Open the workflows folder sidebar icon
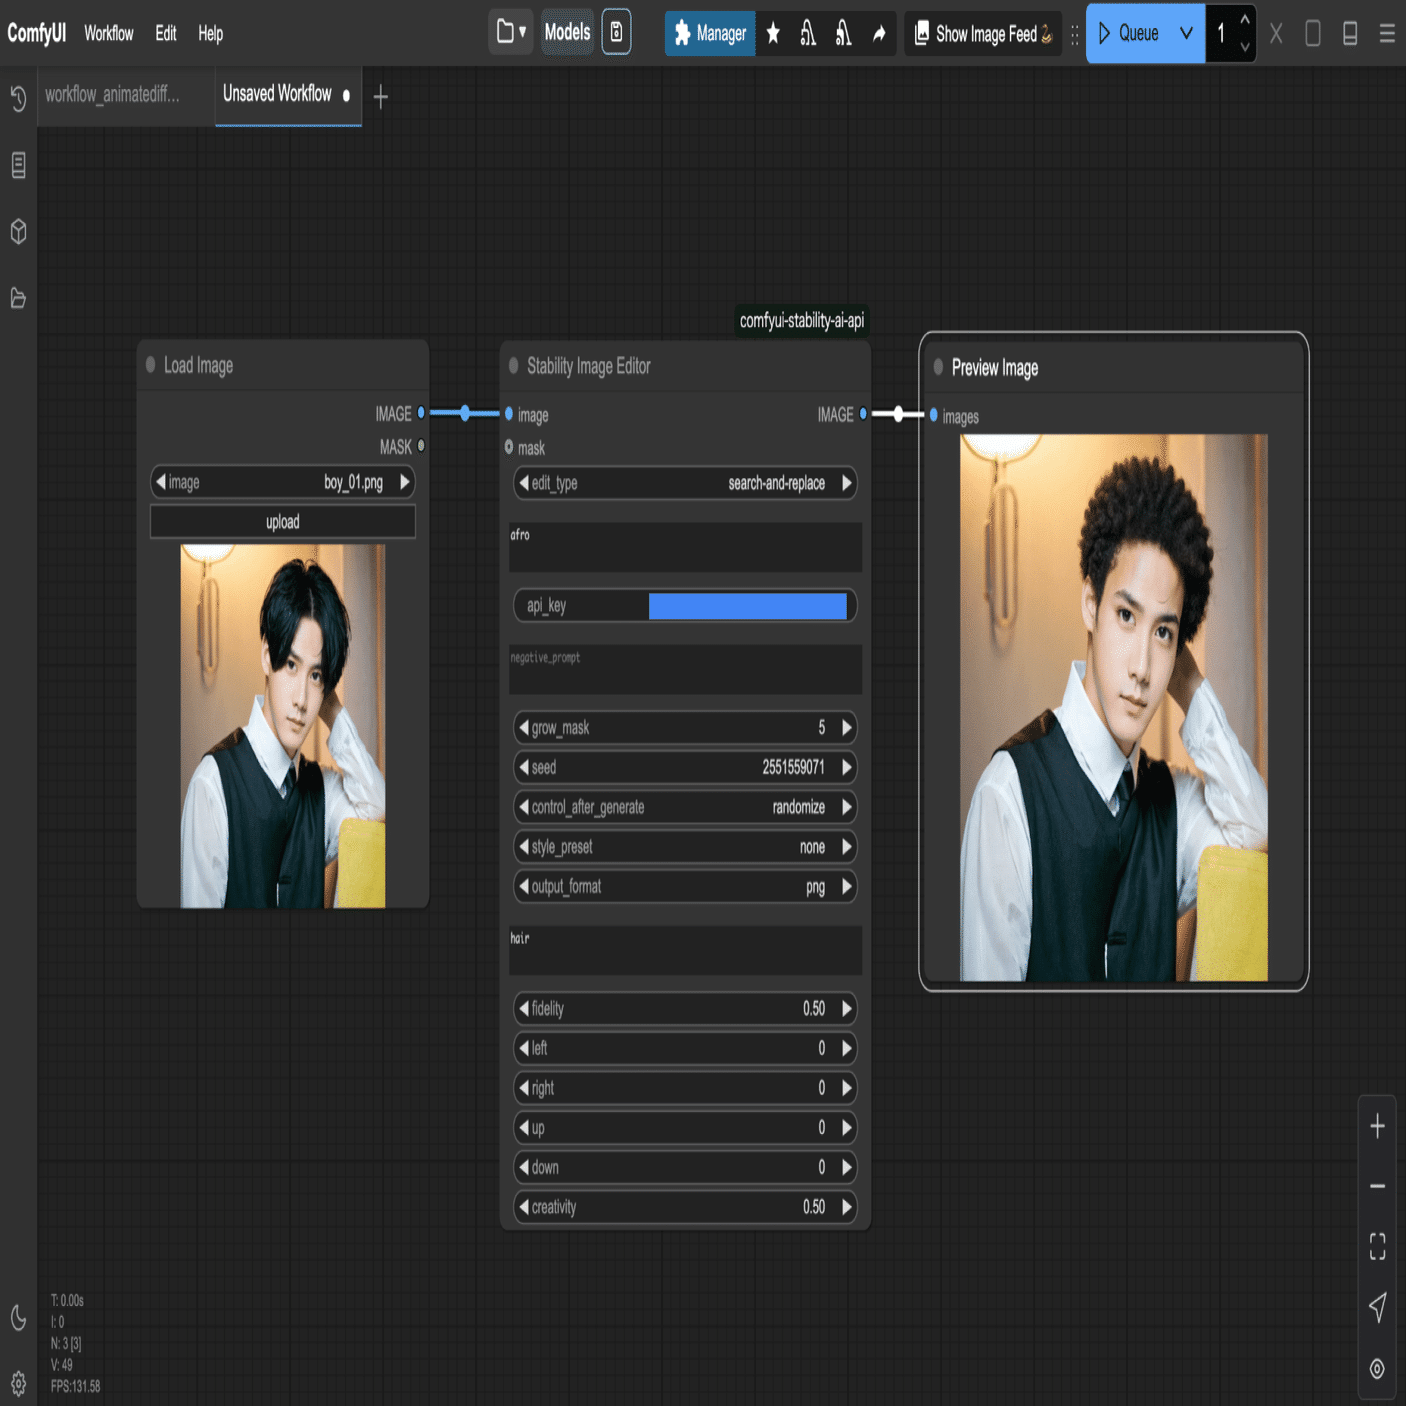Screen dimensions: 1406x1406 click(x=18, y=298)
